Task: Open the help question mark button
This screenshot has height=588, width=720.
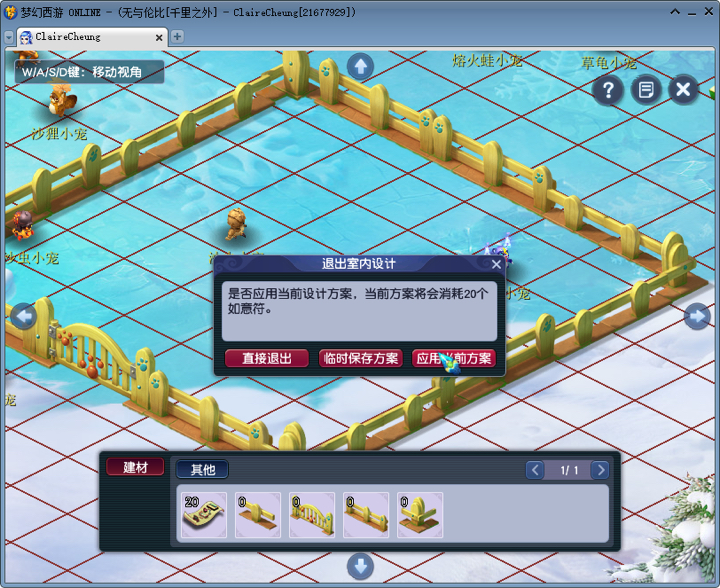Action: [608, 90]
